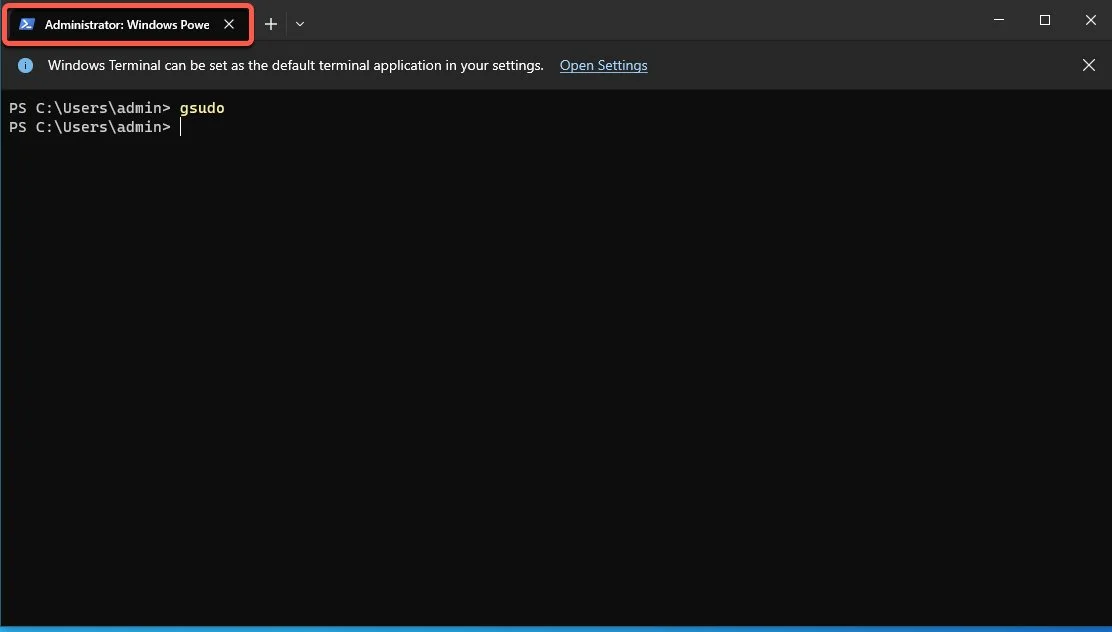
Task: Select the gsudo command text
Action: pyautogui.click(x=201, y=108)
